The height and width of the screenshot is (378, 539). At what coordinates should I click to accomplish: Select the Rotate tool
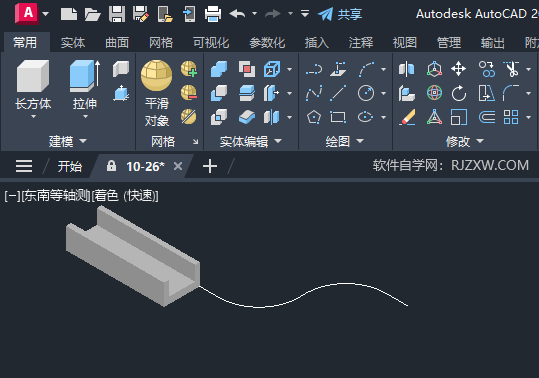[x=459, y=93]
